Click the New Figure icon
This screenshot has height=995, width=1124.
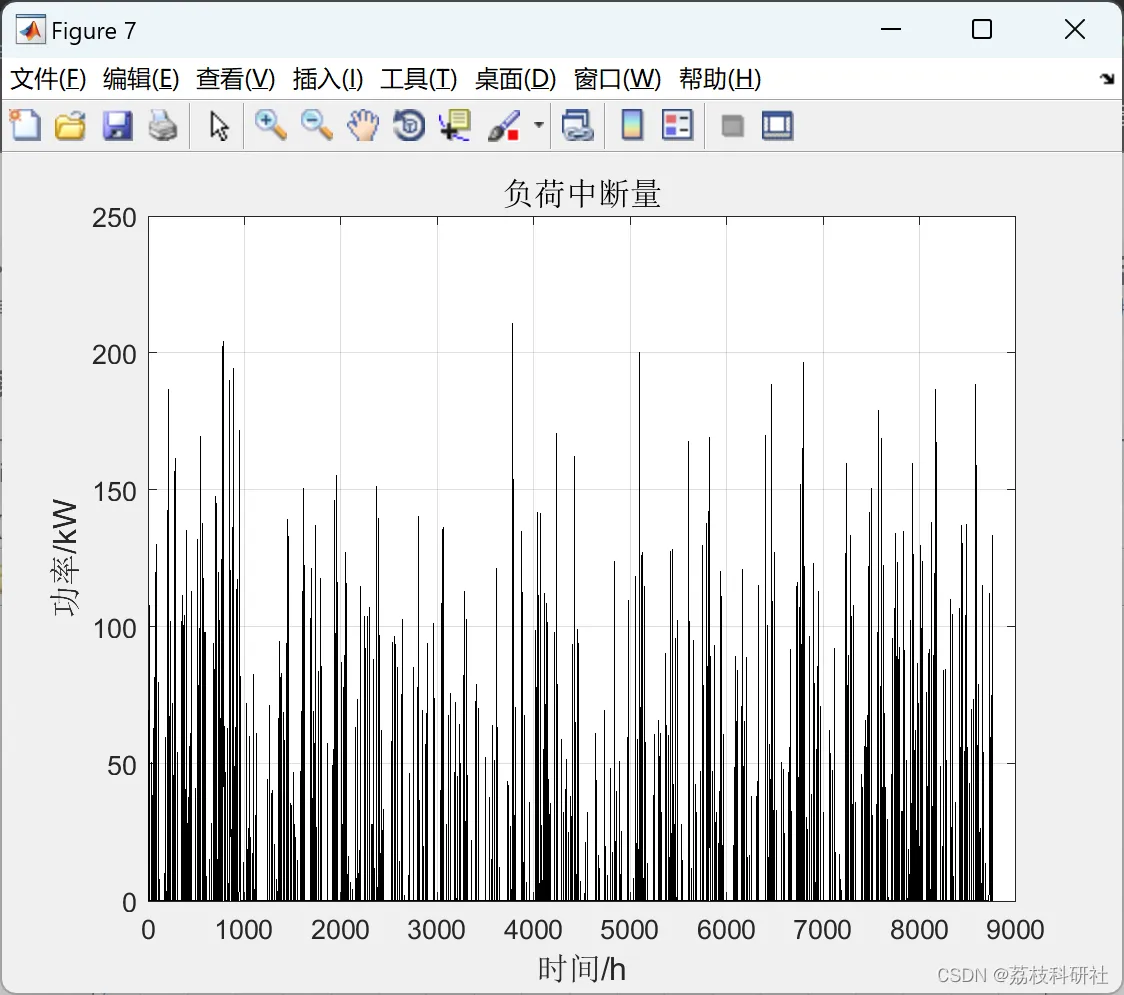pos(25,125)
